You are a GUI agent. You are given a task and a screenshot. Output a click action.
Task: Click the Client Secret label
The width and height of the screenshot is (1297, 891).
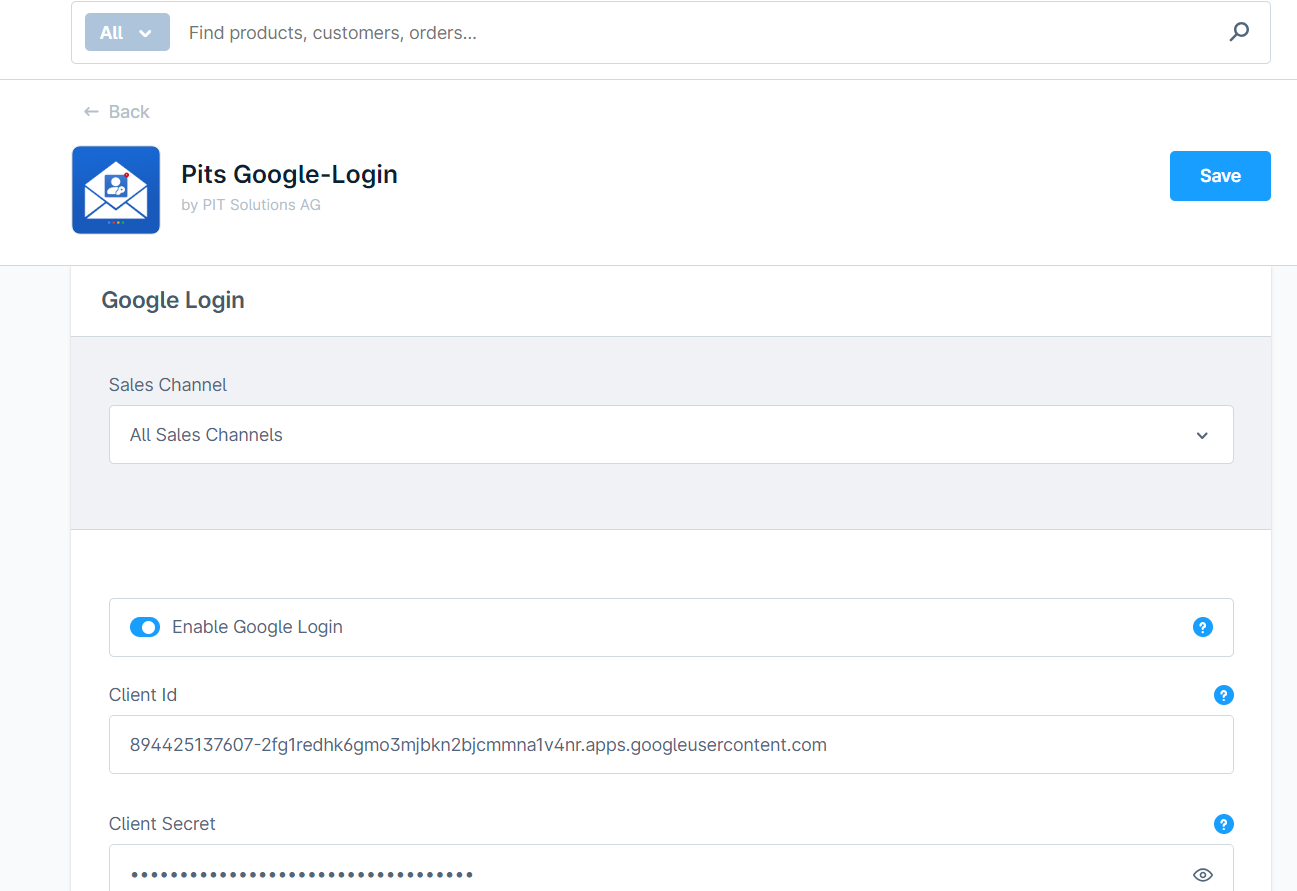[x=162, y=824]
